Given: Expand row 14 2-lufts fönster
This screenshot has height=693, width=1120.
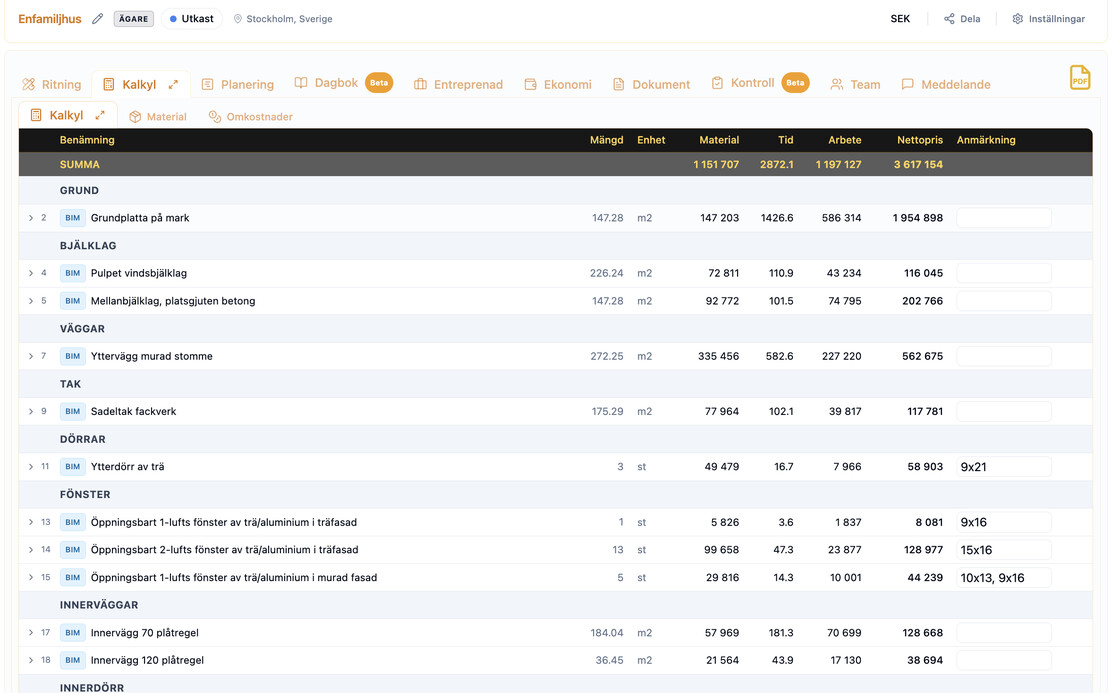Looking at the screenshot, I should coord(31,549).
